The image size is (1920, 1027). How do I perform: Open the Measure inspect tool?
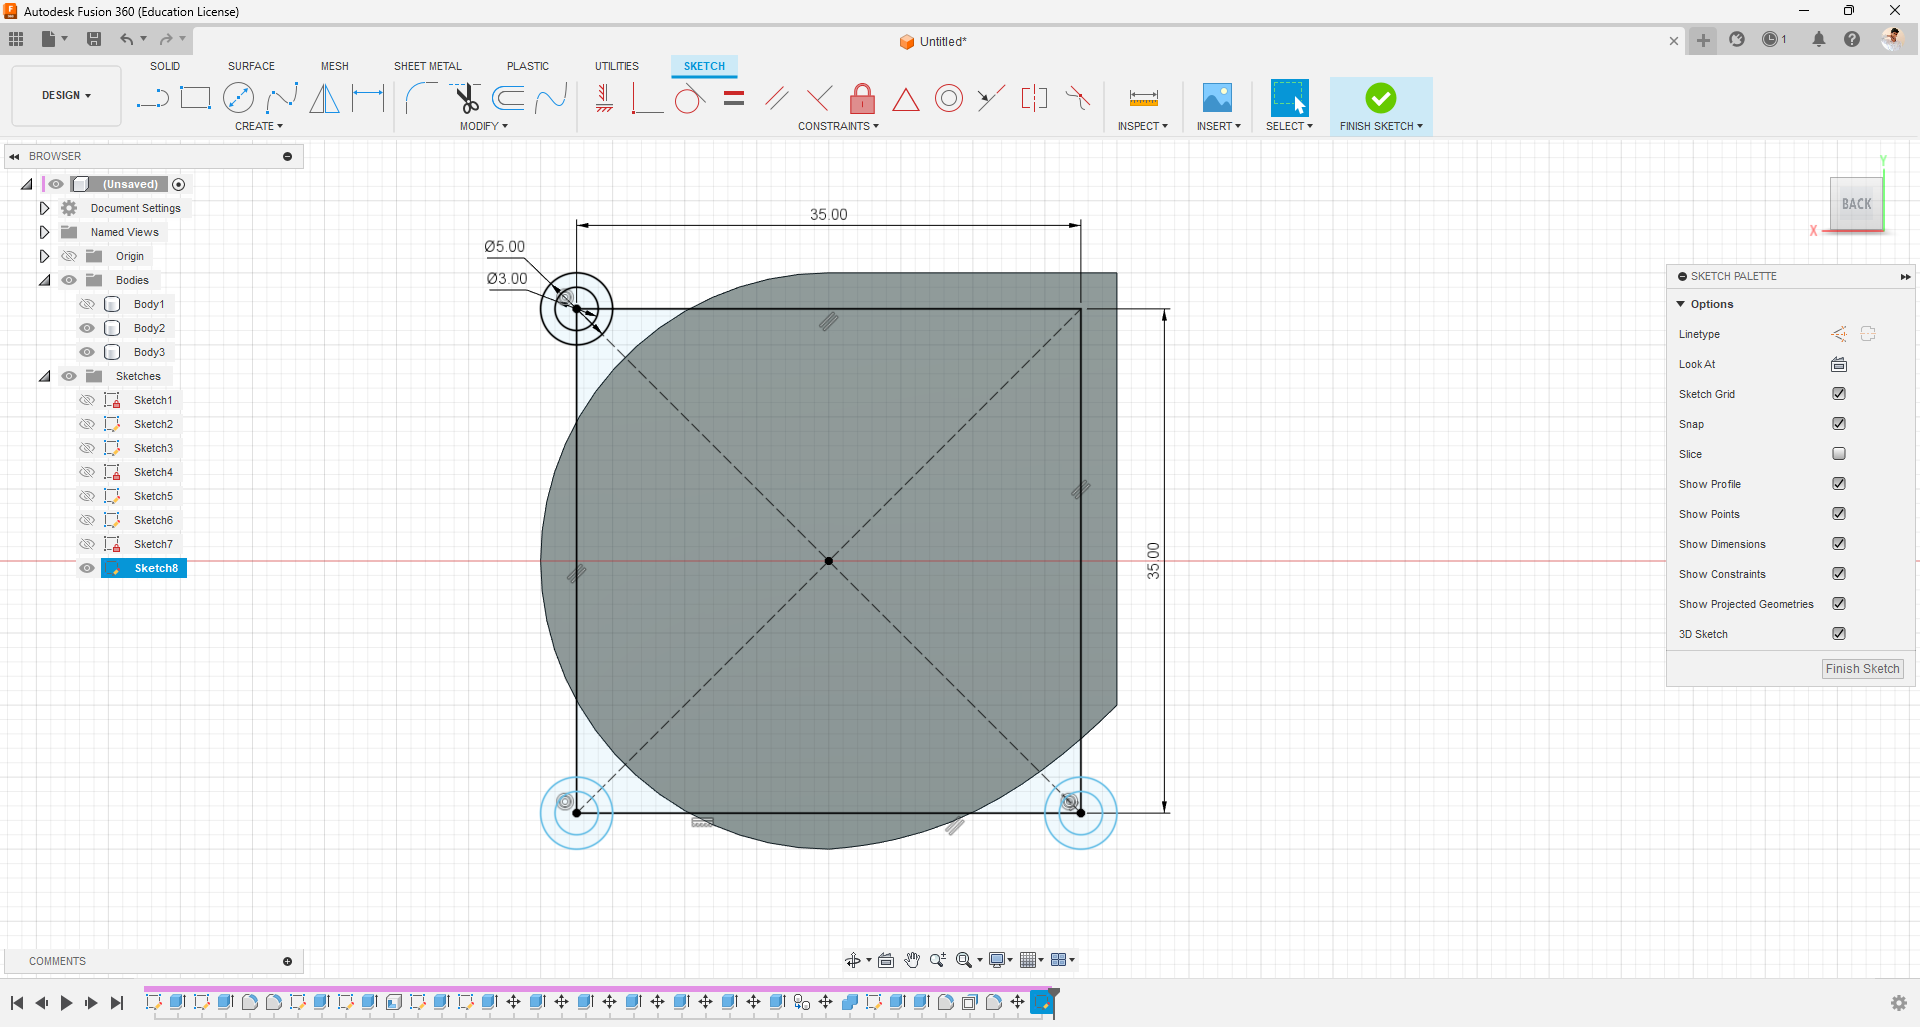tap(1143, 98)
